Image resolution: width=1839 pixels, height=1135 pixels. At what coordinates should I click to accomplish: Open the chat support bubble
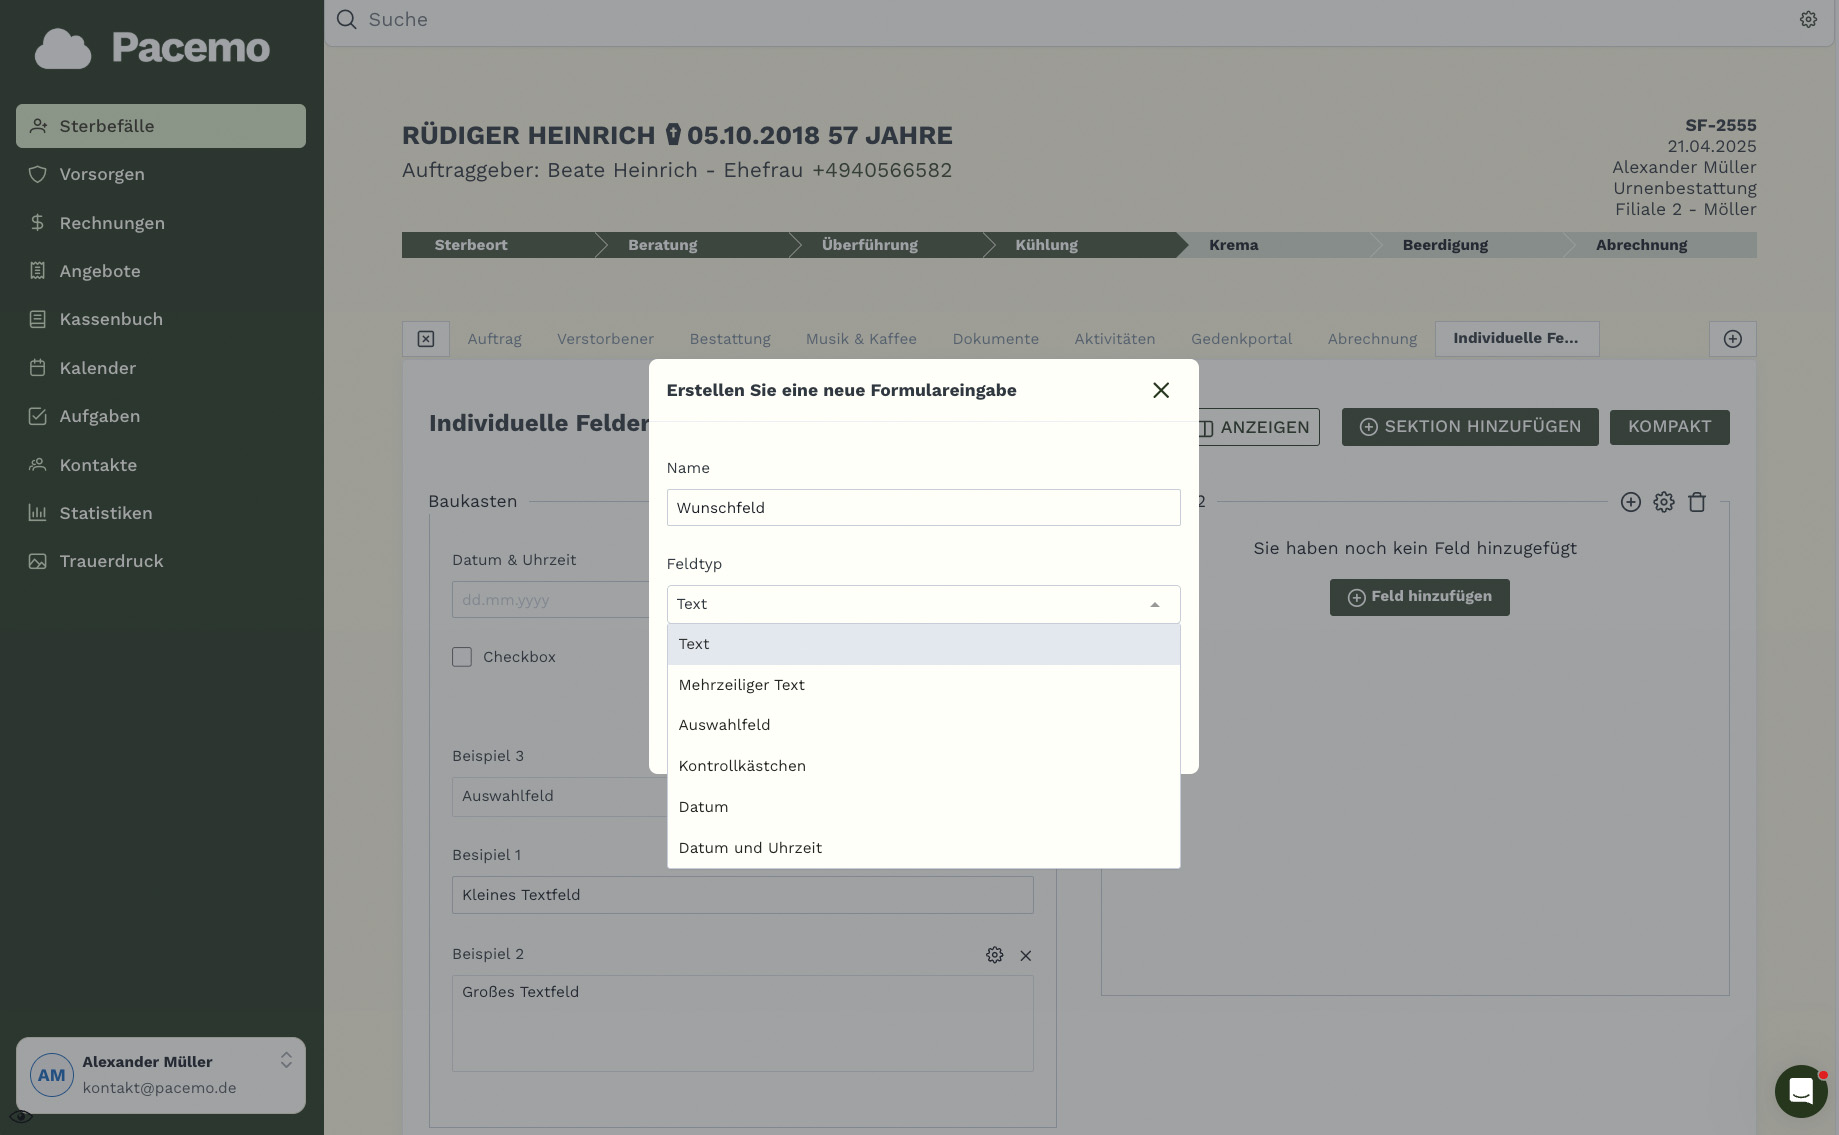pyautogui.click(x=1800, y=1091)
